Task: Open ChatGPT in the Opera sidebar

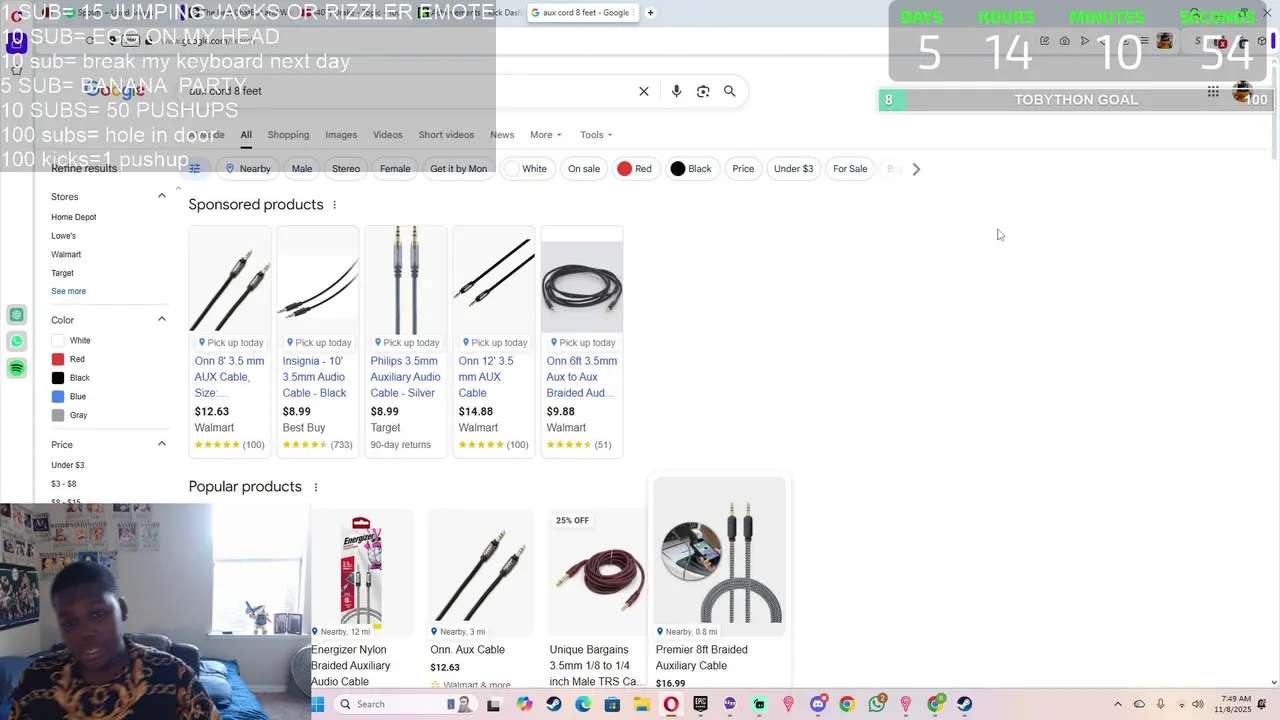Action: [x=17, y=315]
